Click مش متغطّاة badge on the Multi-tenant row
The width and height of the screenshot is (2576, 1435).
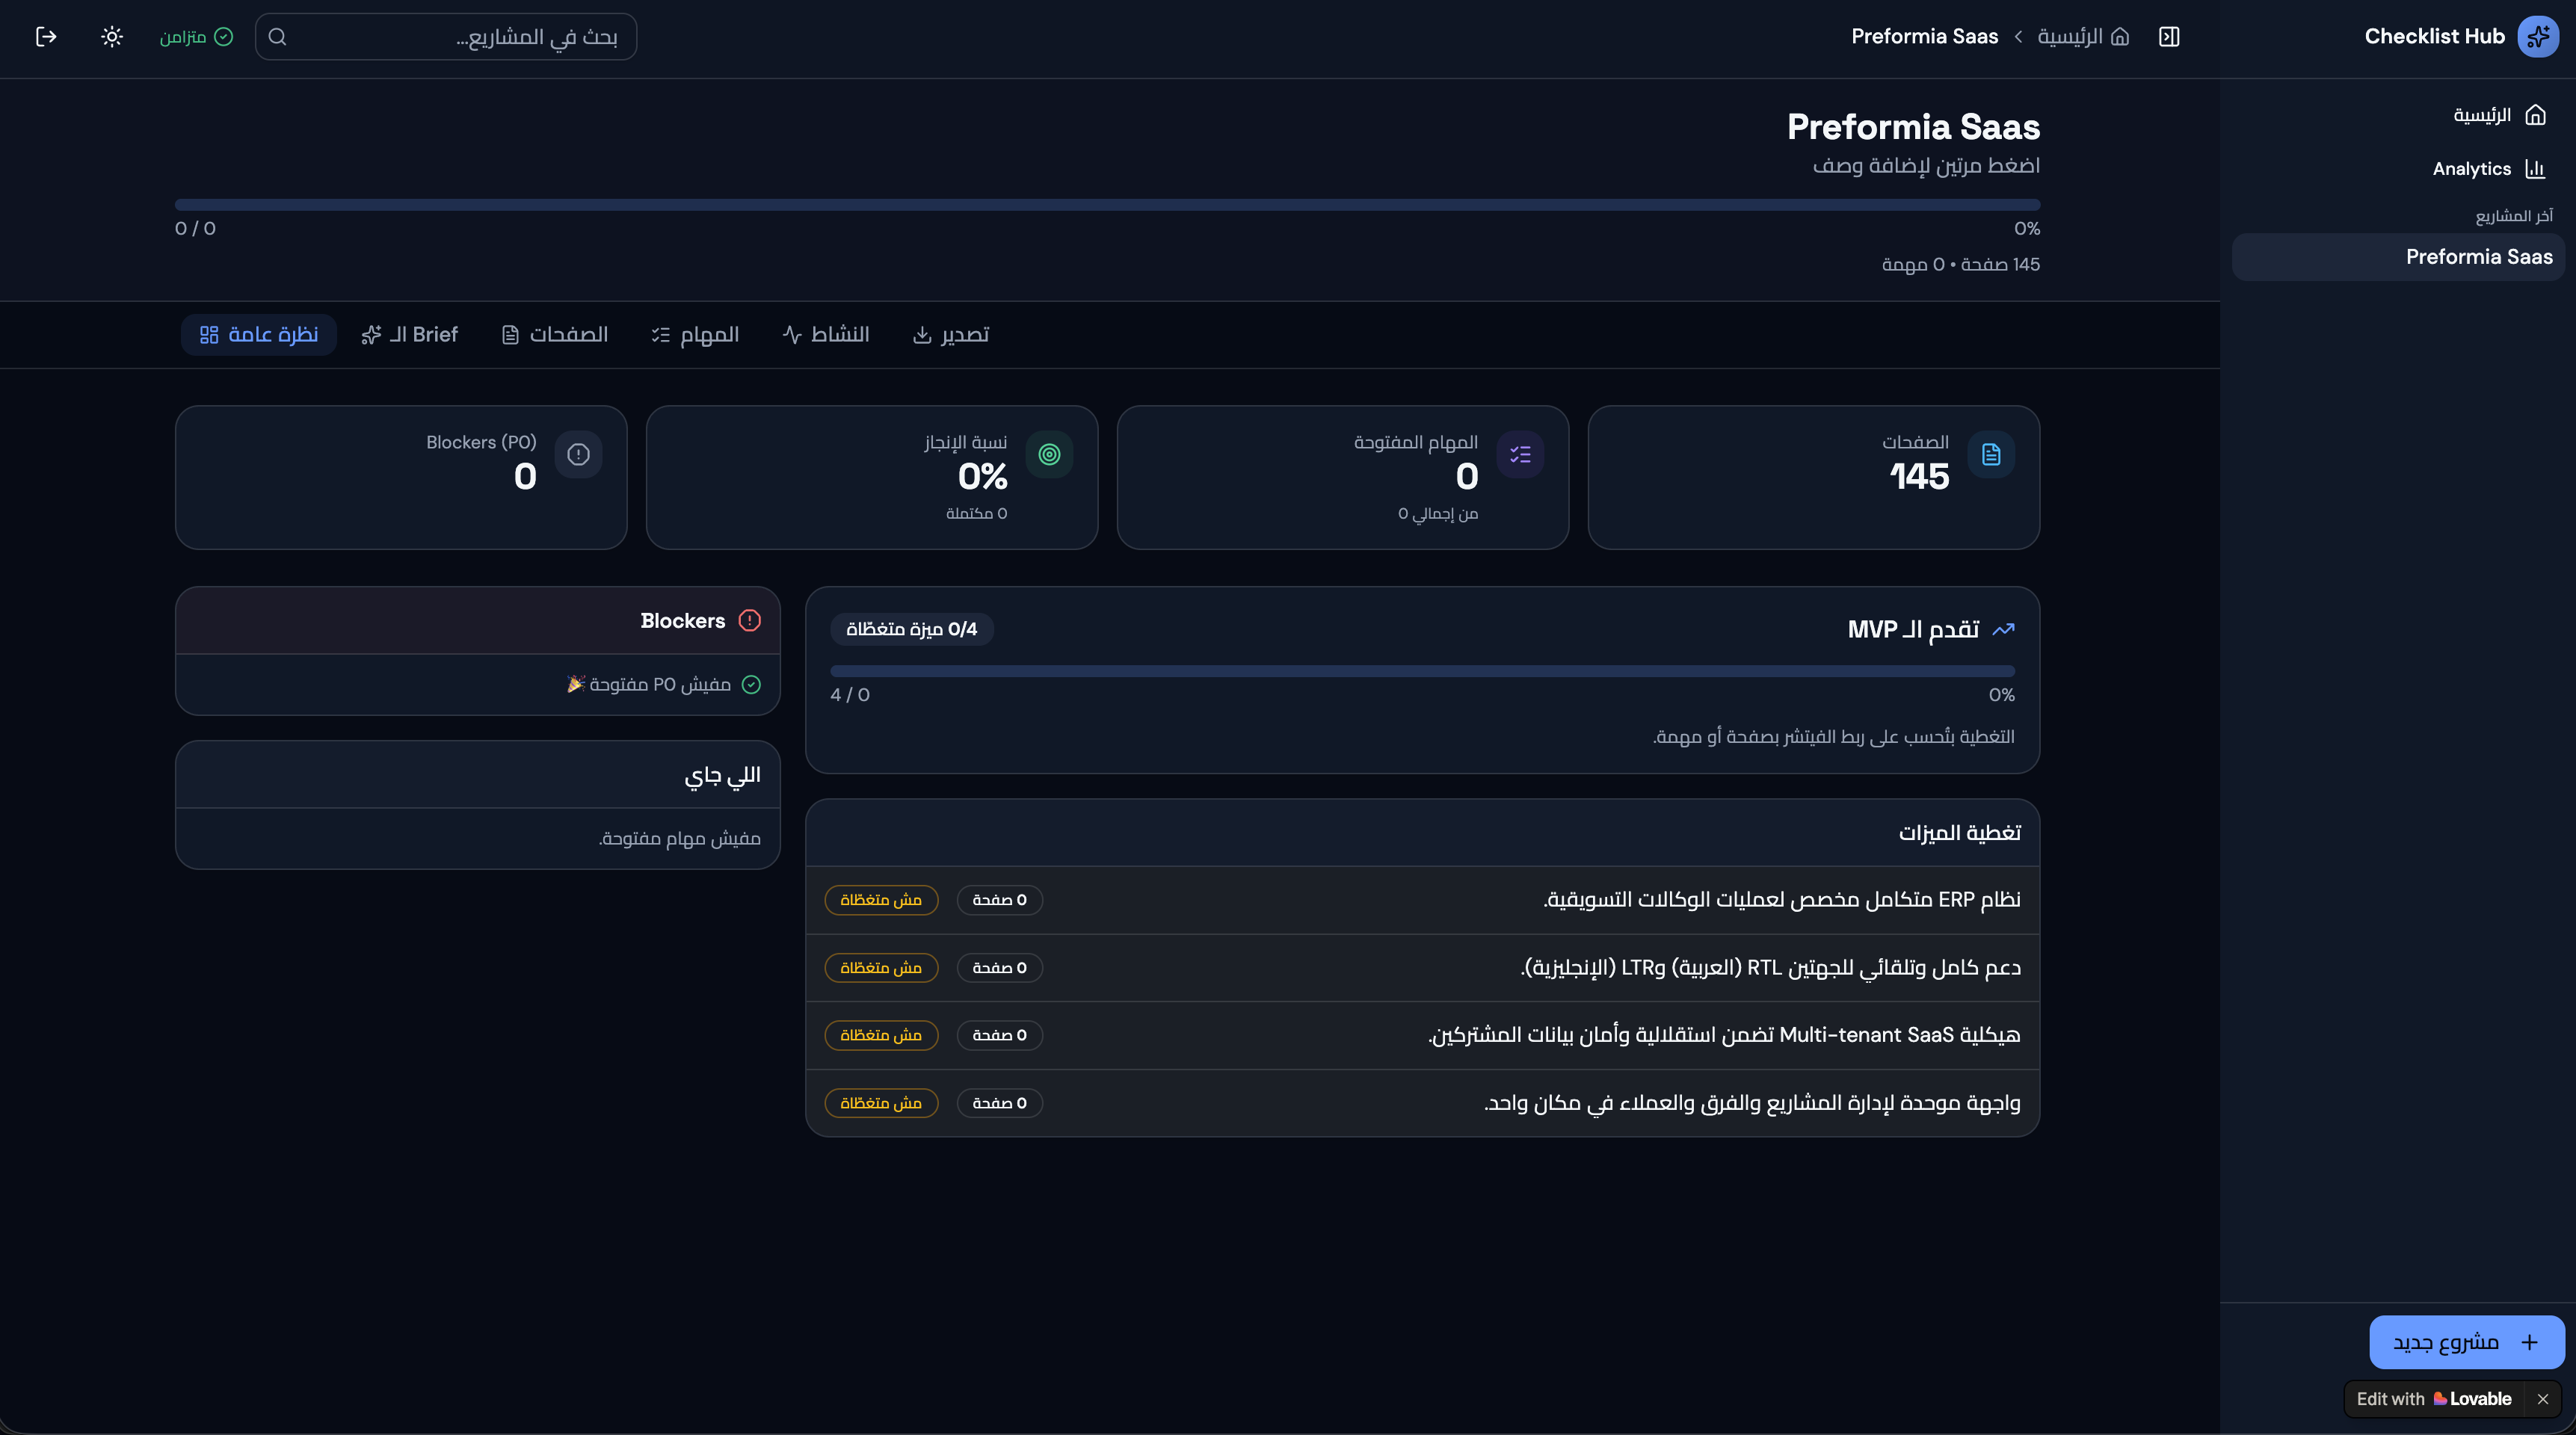click(881, 1035)
